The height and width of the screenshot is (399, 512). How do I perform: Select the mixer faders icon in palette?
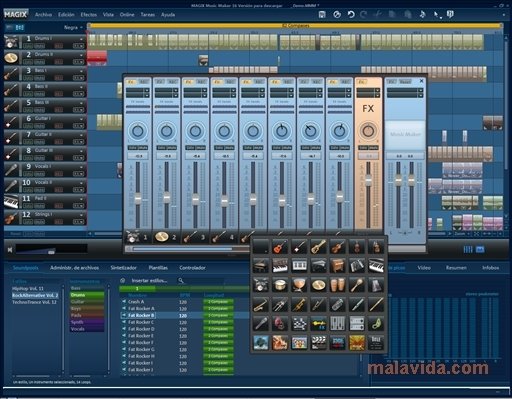click(338, 324)
